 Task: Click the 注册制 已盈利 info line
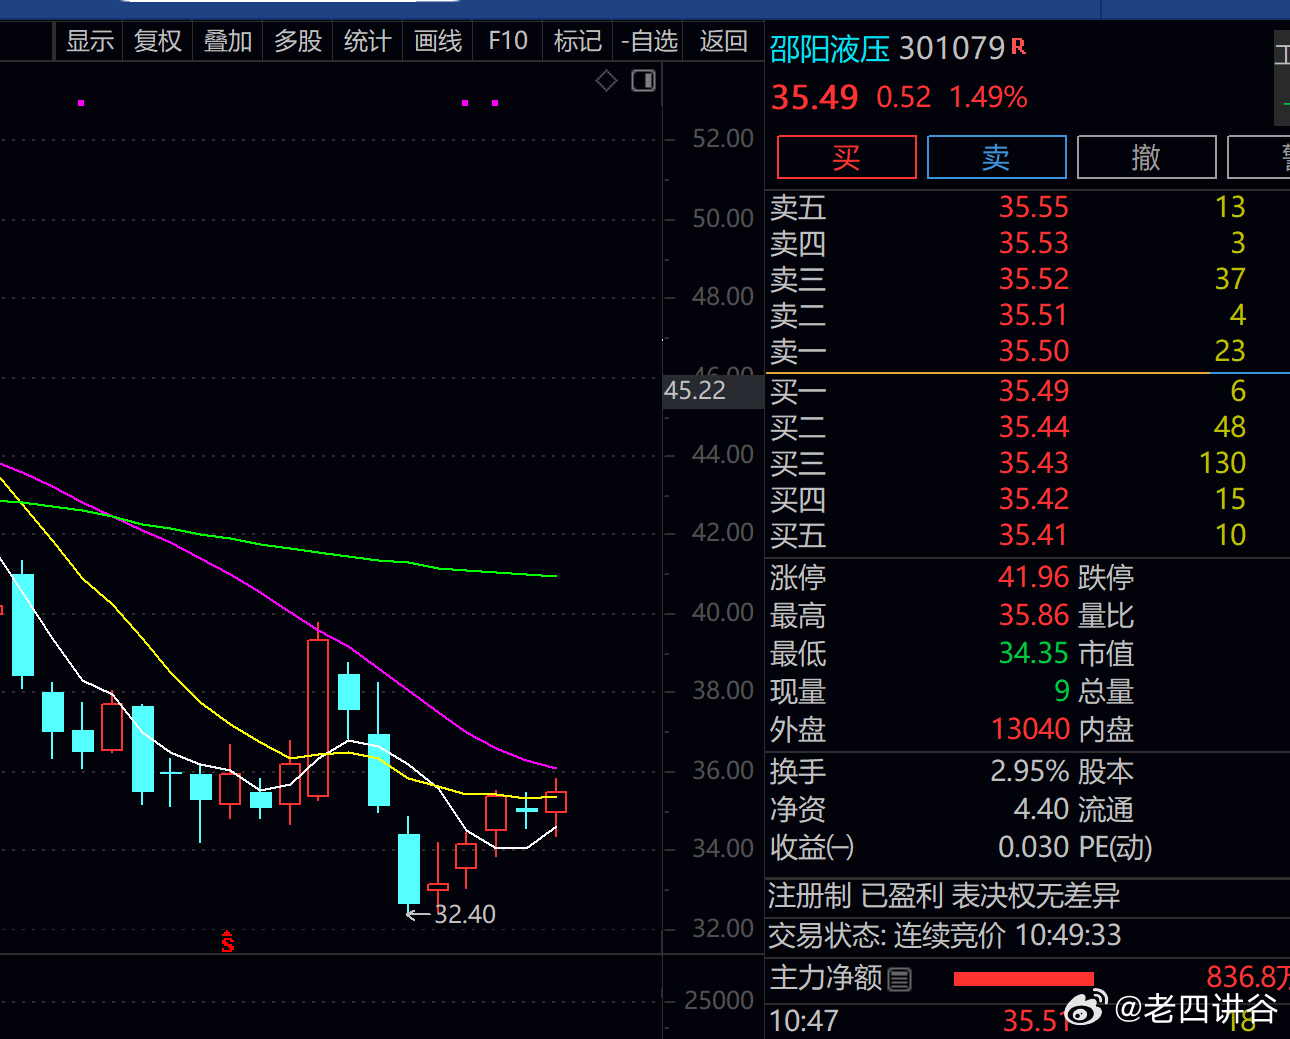click(944, 896)
